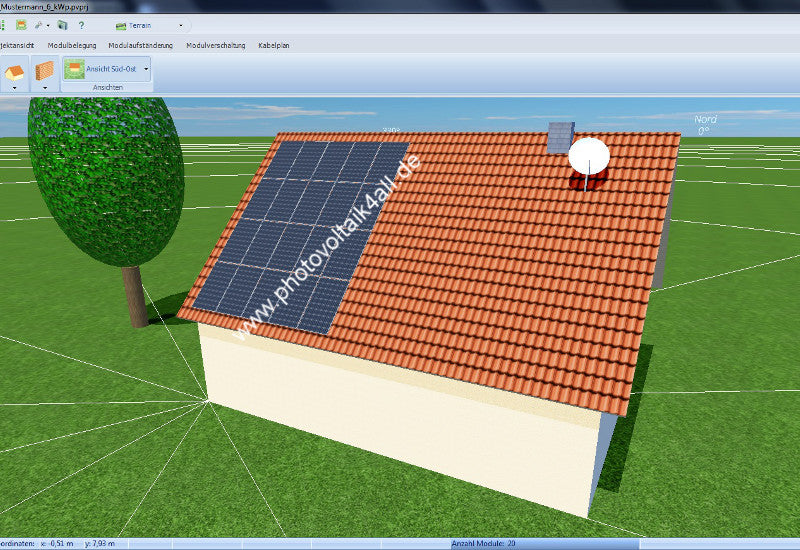Expand the arrow below the house icon
This screenshot has height=550, width=800.
click(x=14, y=88)
